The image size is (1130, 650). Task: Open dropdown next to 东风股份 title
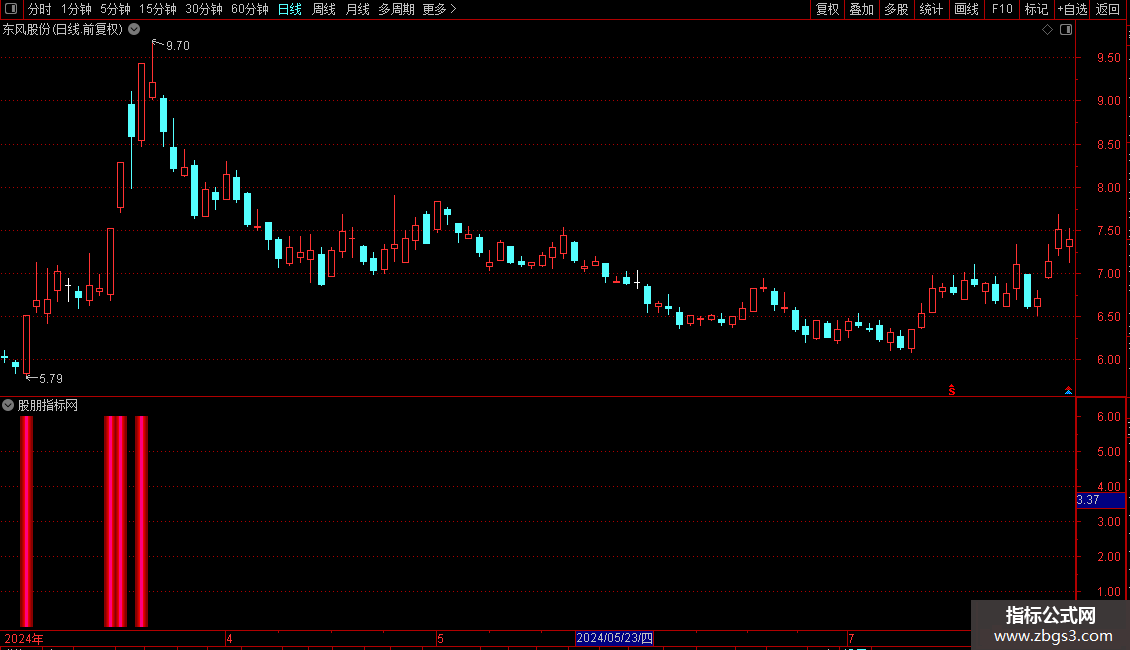point(134,30)
